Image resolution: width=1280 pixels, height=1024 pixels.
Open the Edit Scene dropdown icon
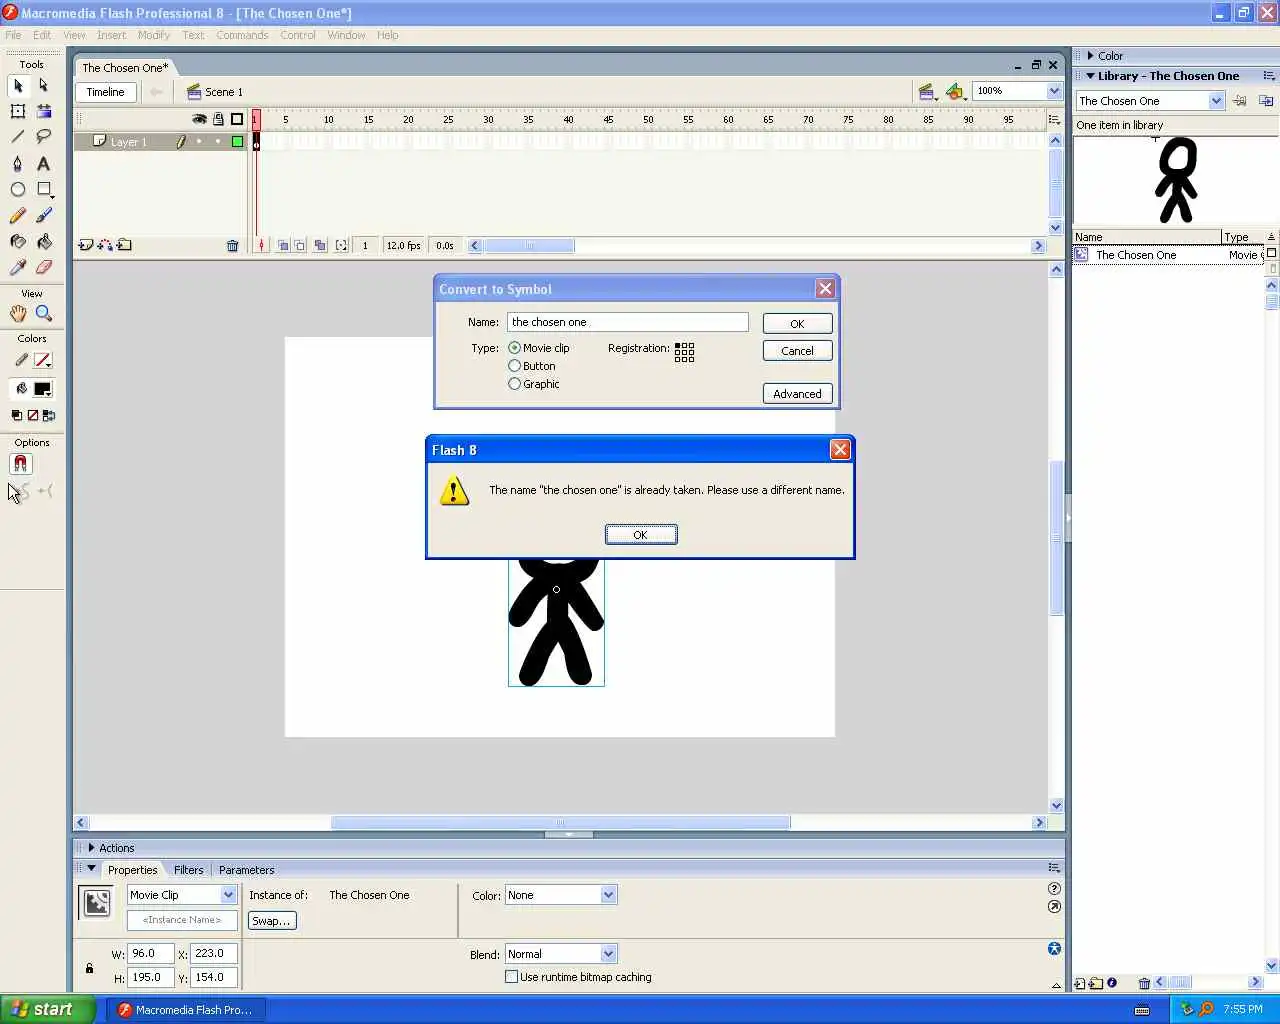point(928,92)
